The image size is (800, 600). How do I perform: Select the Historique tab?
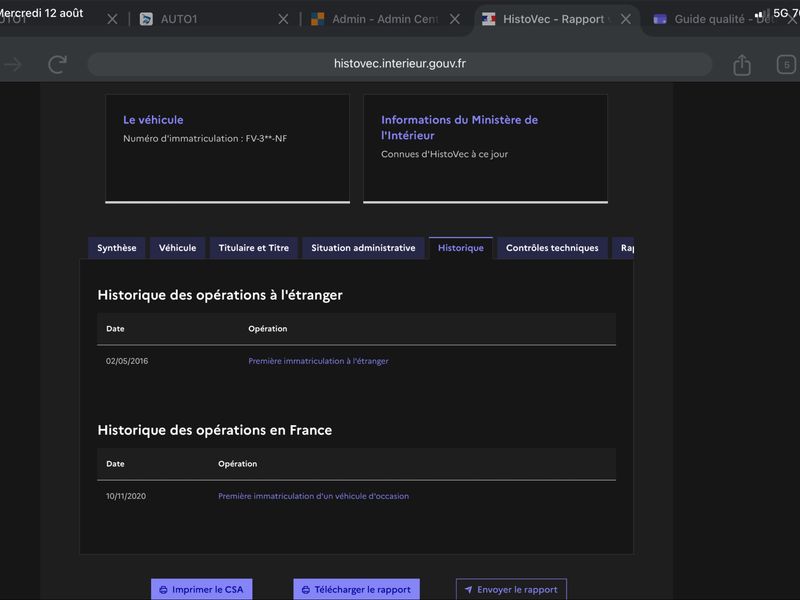pos(461,248)
